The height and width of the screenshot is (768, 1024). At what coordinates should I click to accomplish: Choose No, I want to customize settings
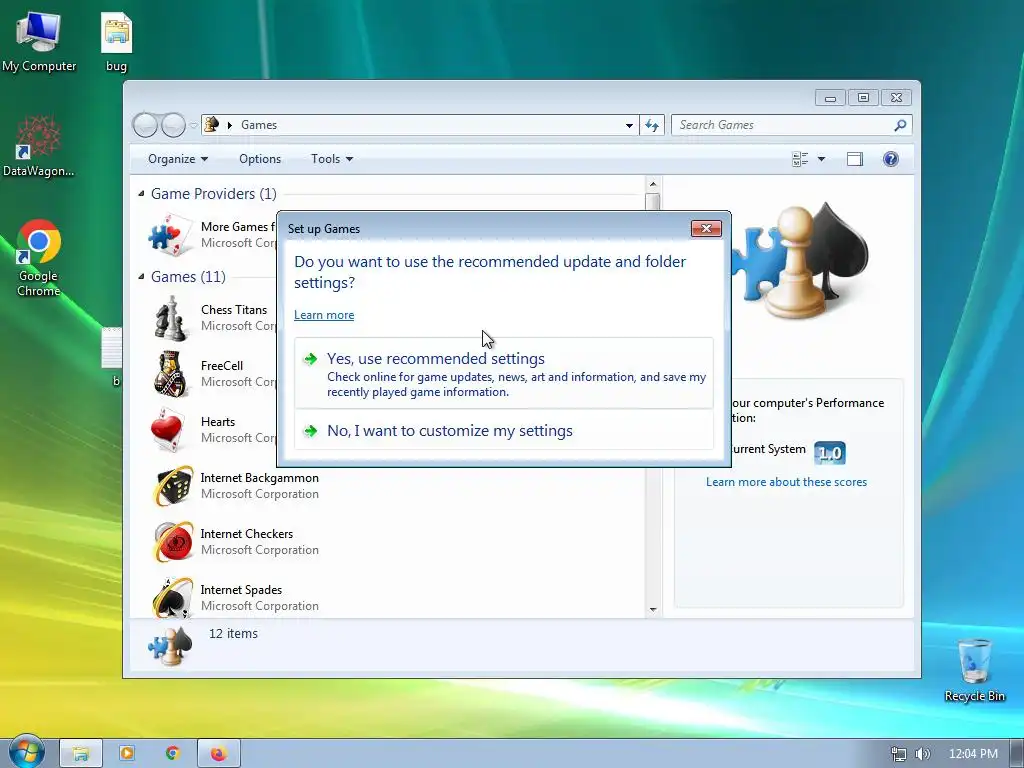tap(504, 430)
